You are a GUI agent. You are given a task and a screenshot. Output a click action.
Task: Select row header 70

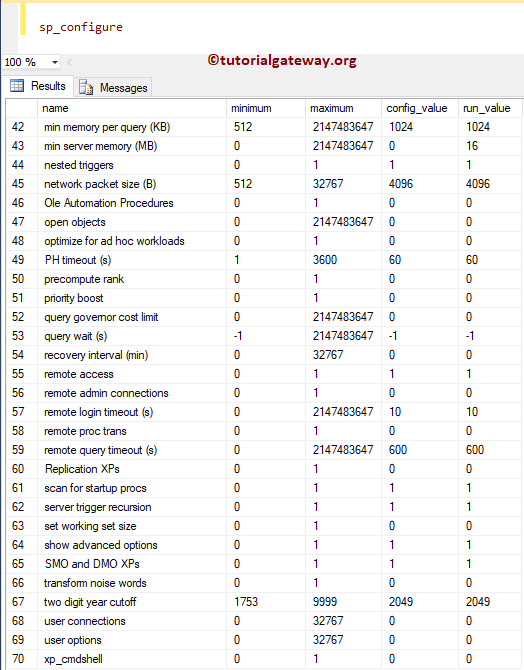(x=22, y=659)
